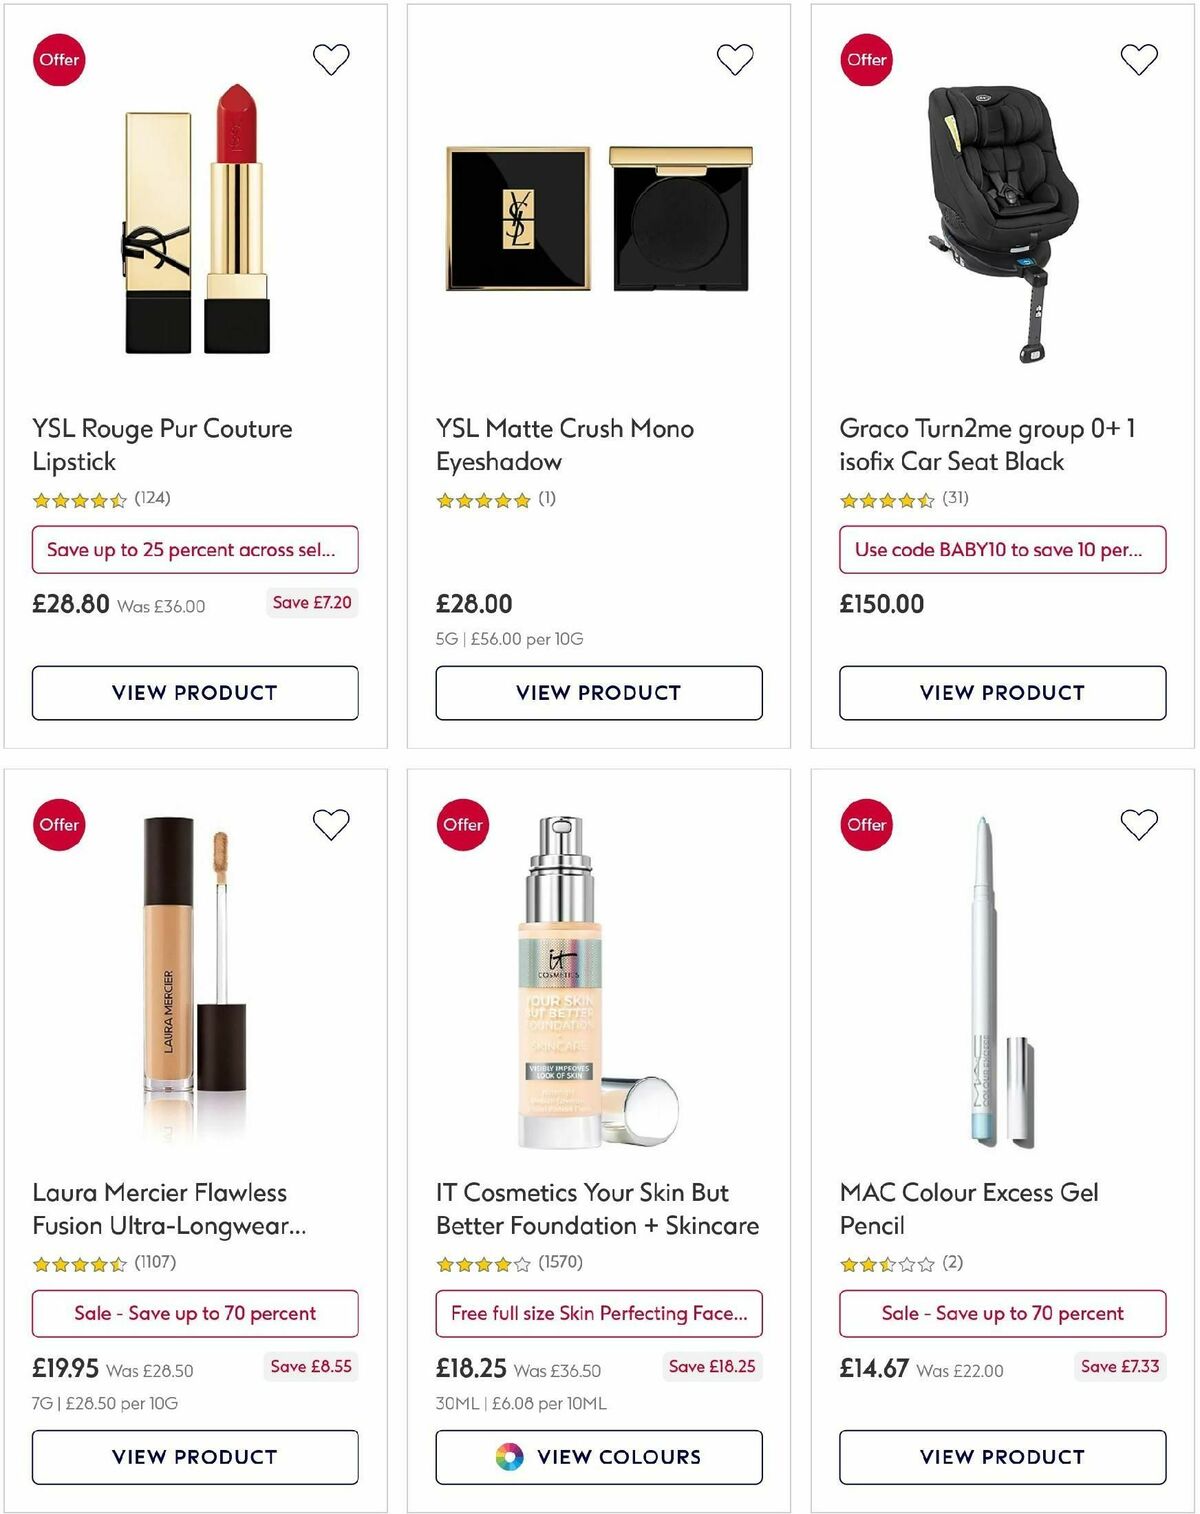This screenshot has height=1514, width=1200.
Task: Toggle the wishlist heart on IT Cosmetics foundation
Action: pyautogui.click(x=735, y=823)
